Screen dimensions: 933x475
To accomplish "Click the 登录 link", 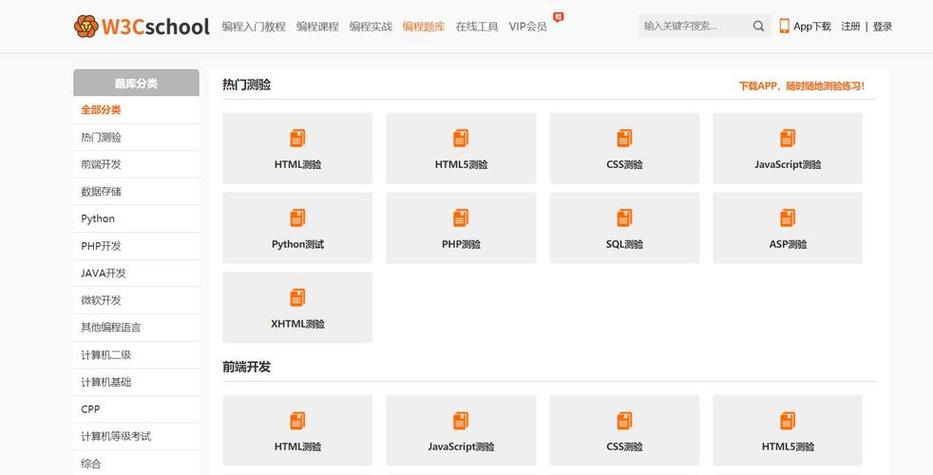I will (882, 27).
